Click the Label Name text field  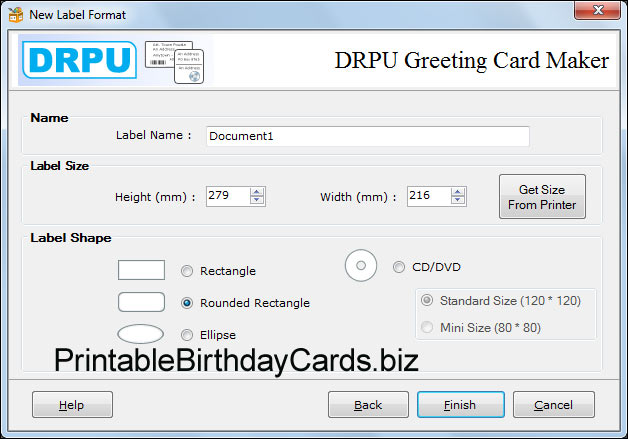(x=368, y=136)
